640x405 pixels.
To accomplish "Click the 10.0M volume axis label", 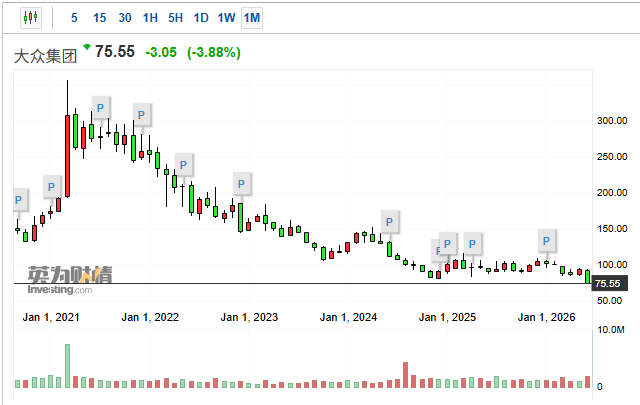I will click(x=611, y=329).
